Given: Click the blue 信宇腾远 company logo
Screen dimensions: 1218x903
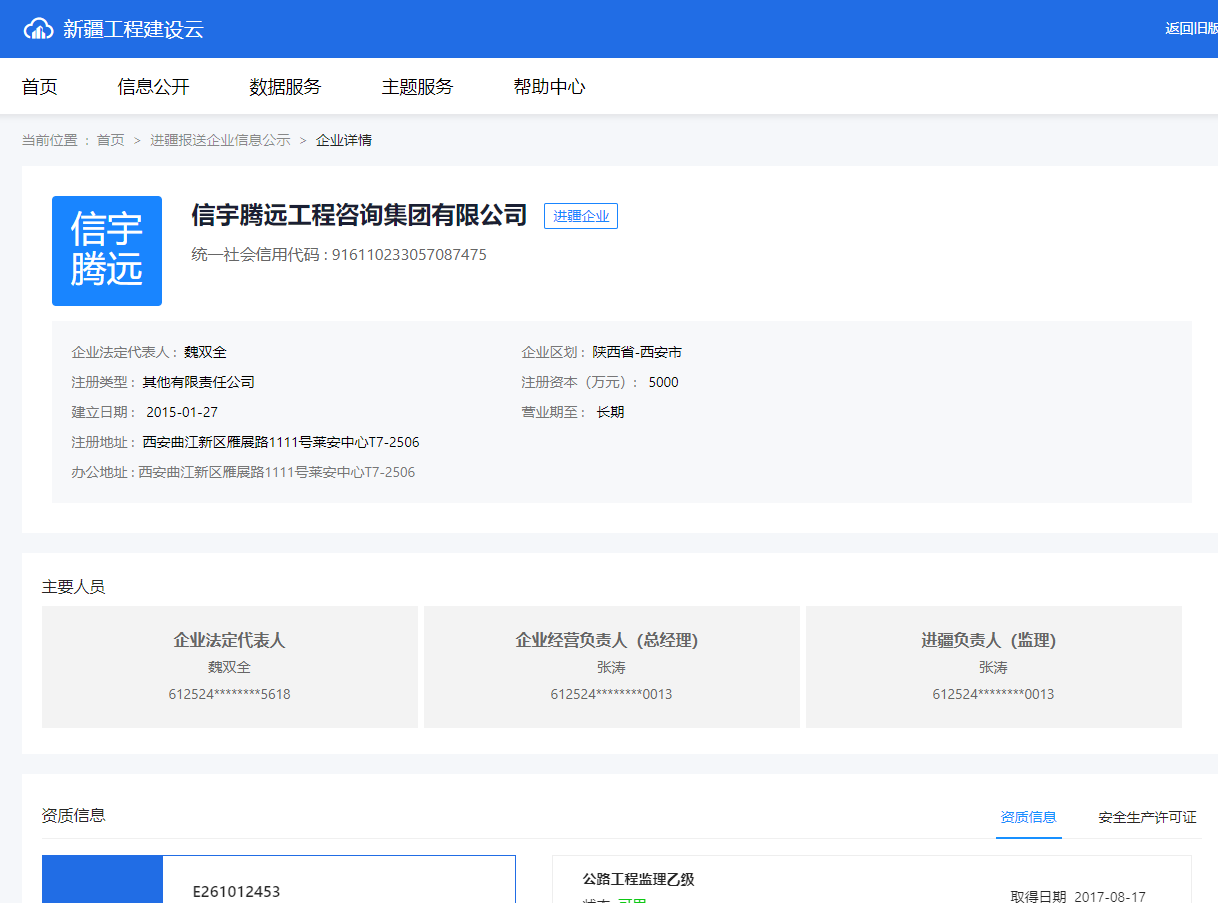Looking at the screenshot, I should tap(106, 251).
